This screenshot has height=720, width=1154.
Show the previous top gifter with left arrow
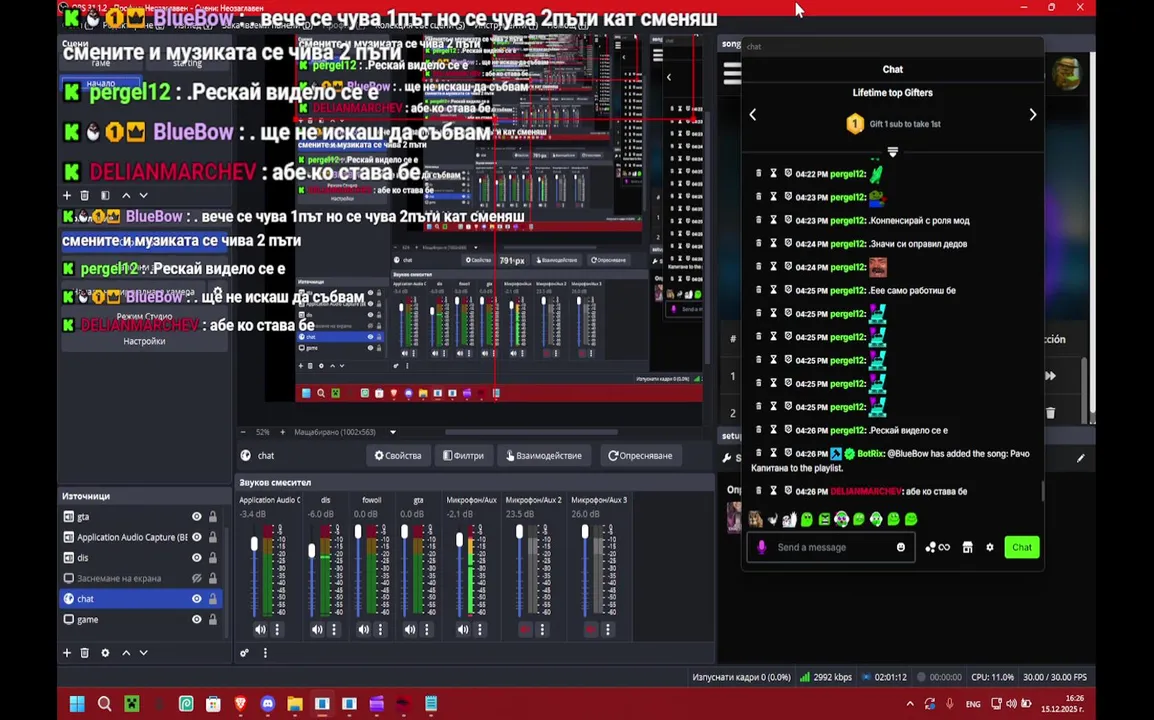click(x=752, y=114)
